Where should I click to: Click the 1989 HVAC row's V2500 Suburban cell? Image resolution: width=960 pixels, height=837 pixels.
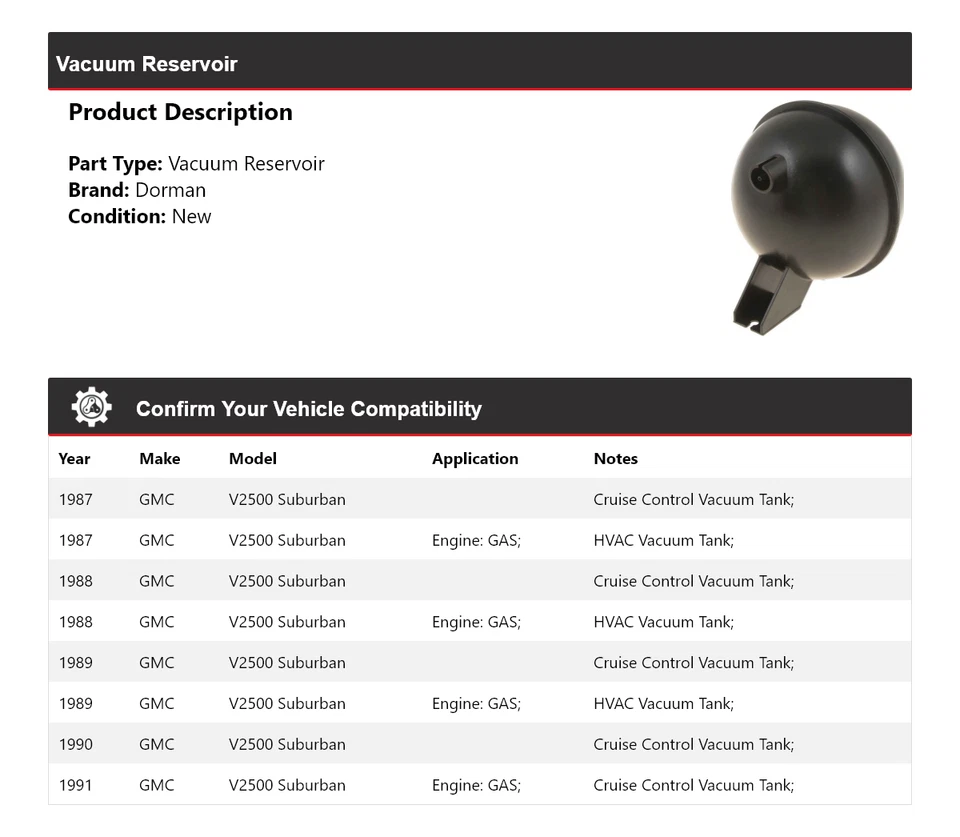(x=287, y=703)
